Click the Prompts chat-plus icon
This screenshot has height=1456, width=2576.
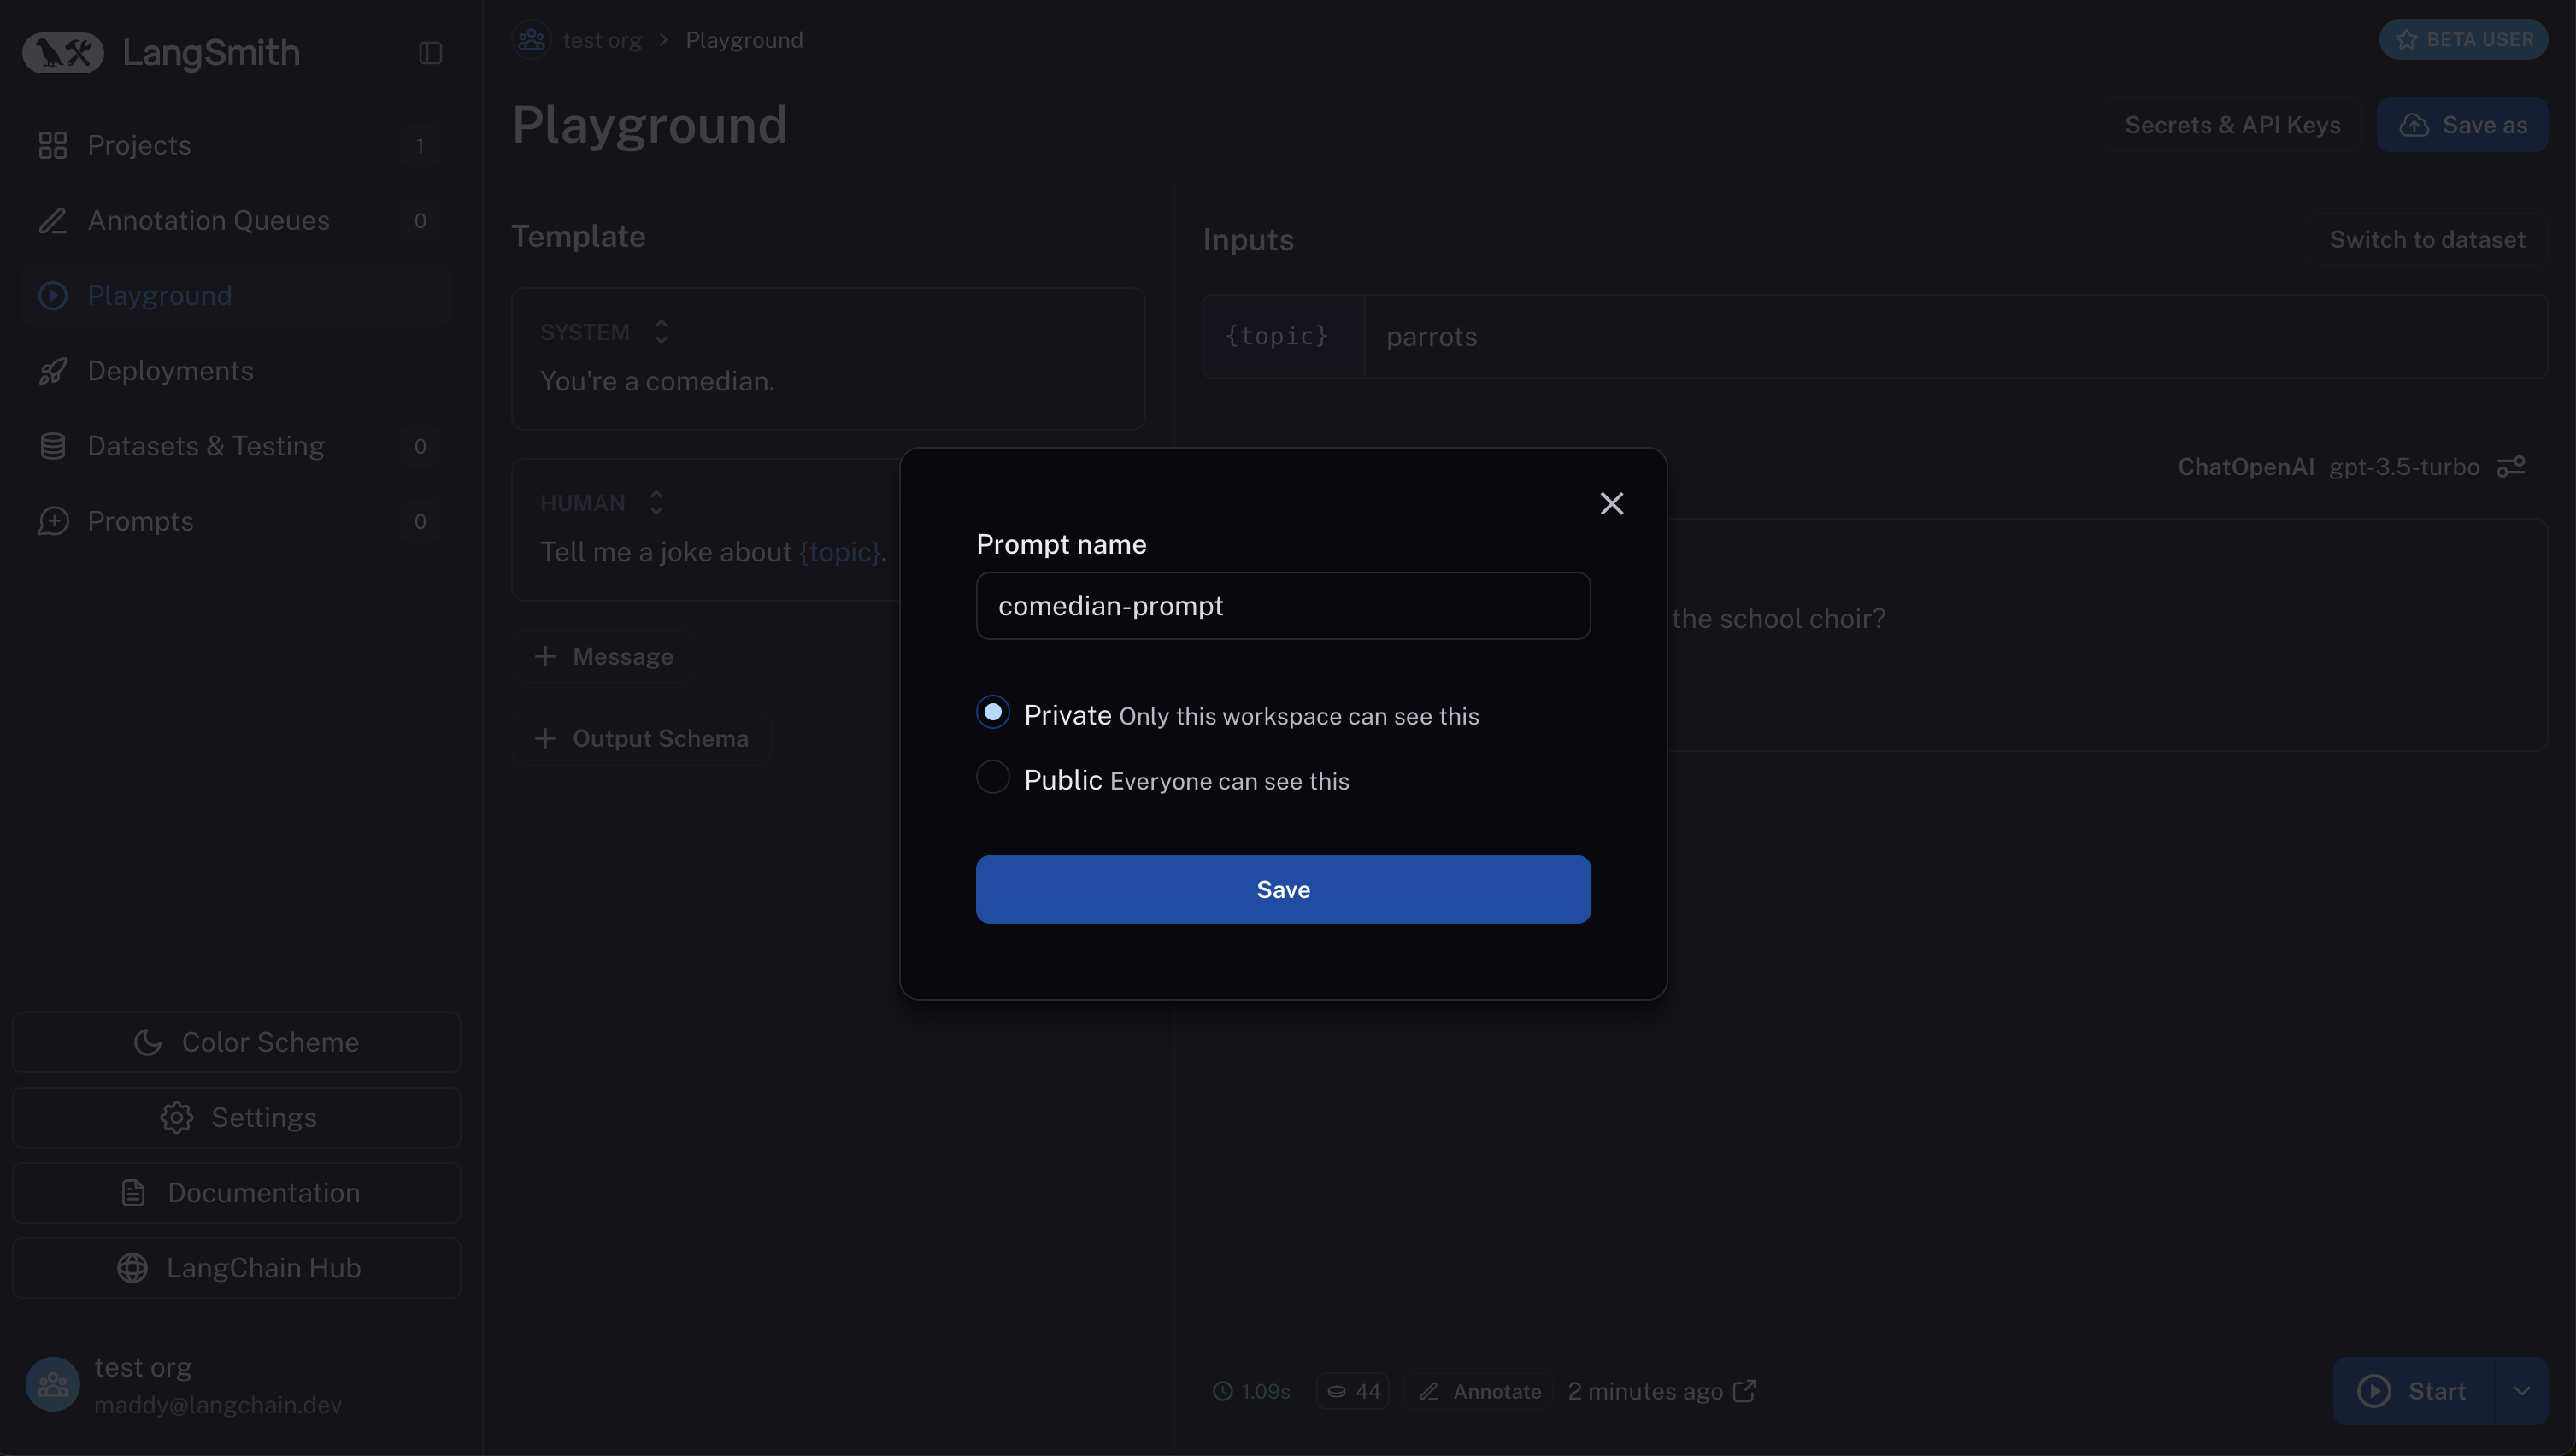pos(52,521)
